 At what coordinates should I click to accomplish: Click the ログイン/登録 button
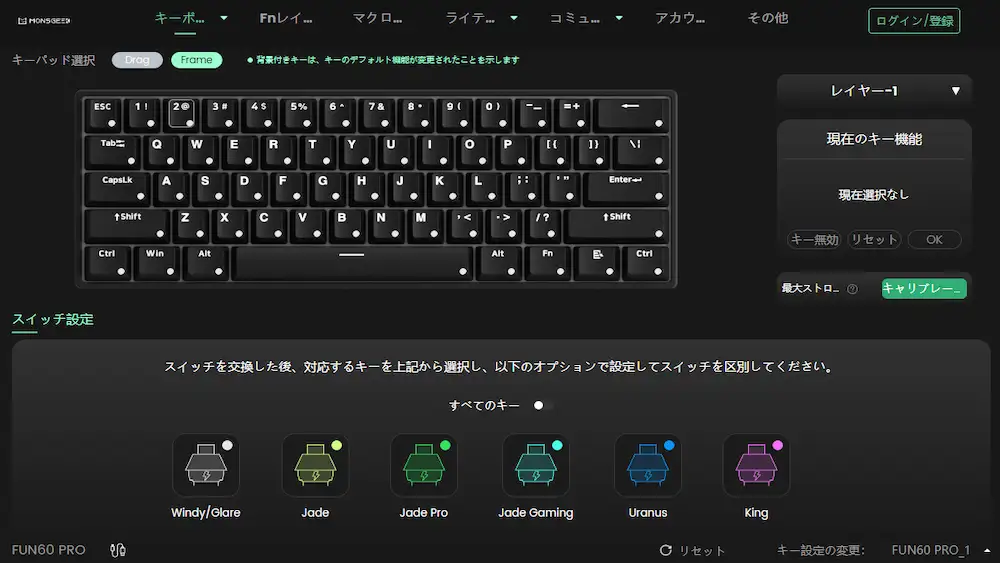pyautogui.click(x=914, y=21)
